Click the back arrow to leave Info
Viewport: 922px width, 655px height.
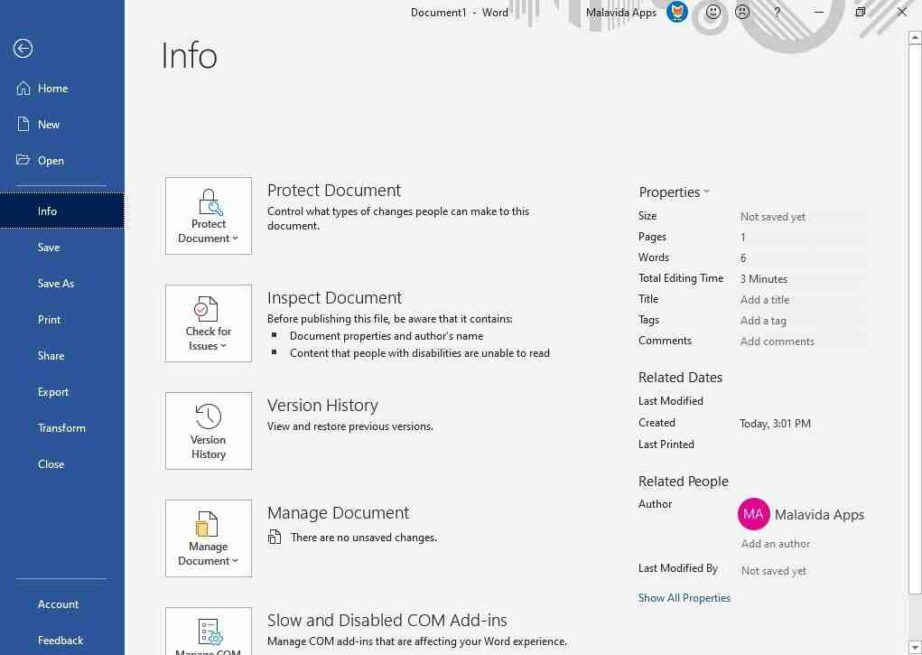click(x=22, y=47)
